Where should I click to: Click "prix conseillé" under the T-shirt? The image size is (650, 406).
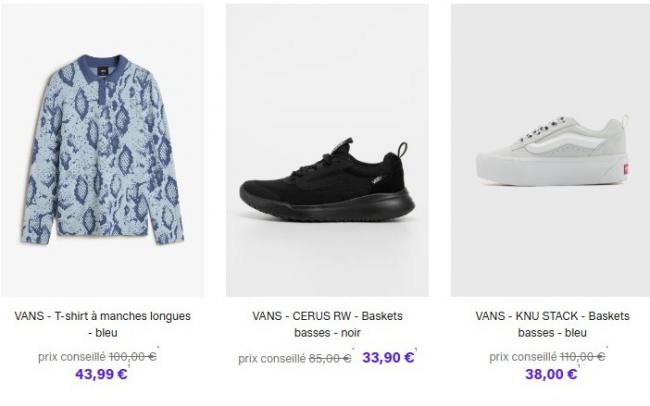[x=72, y=357]
